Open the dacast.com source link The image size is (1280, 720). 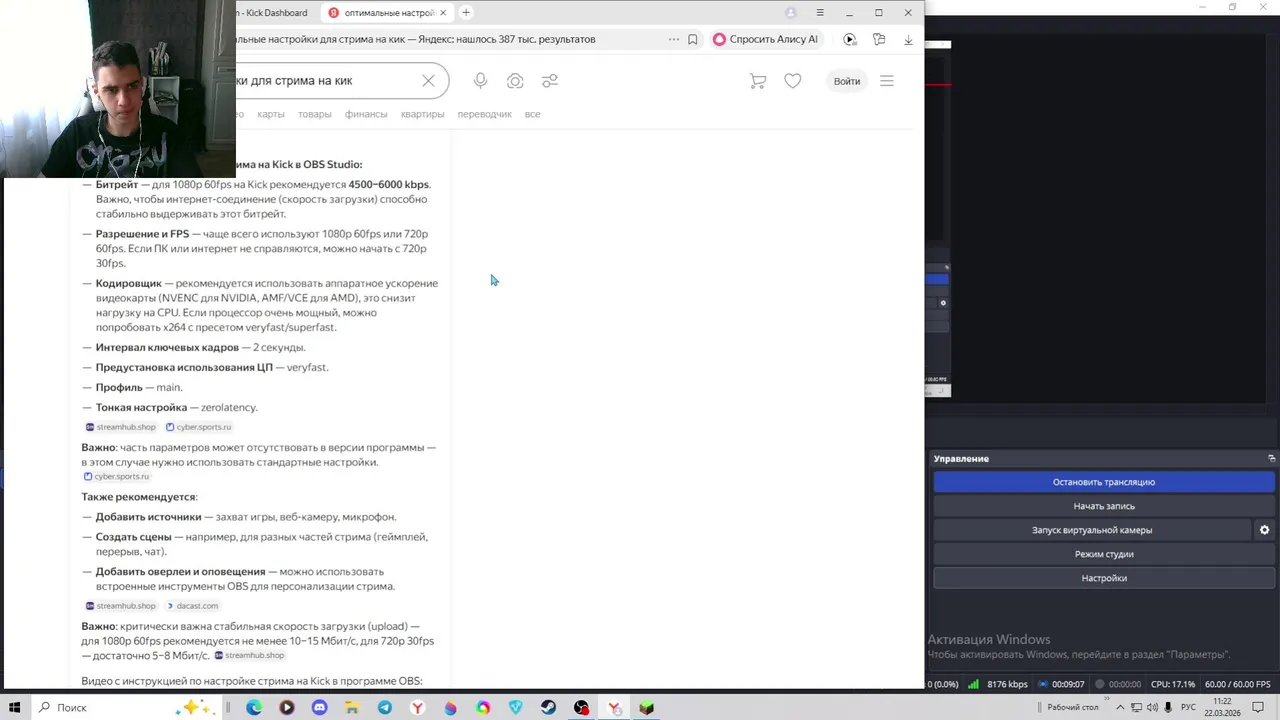tap(192, 606)
